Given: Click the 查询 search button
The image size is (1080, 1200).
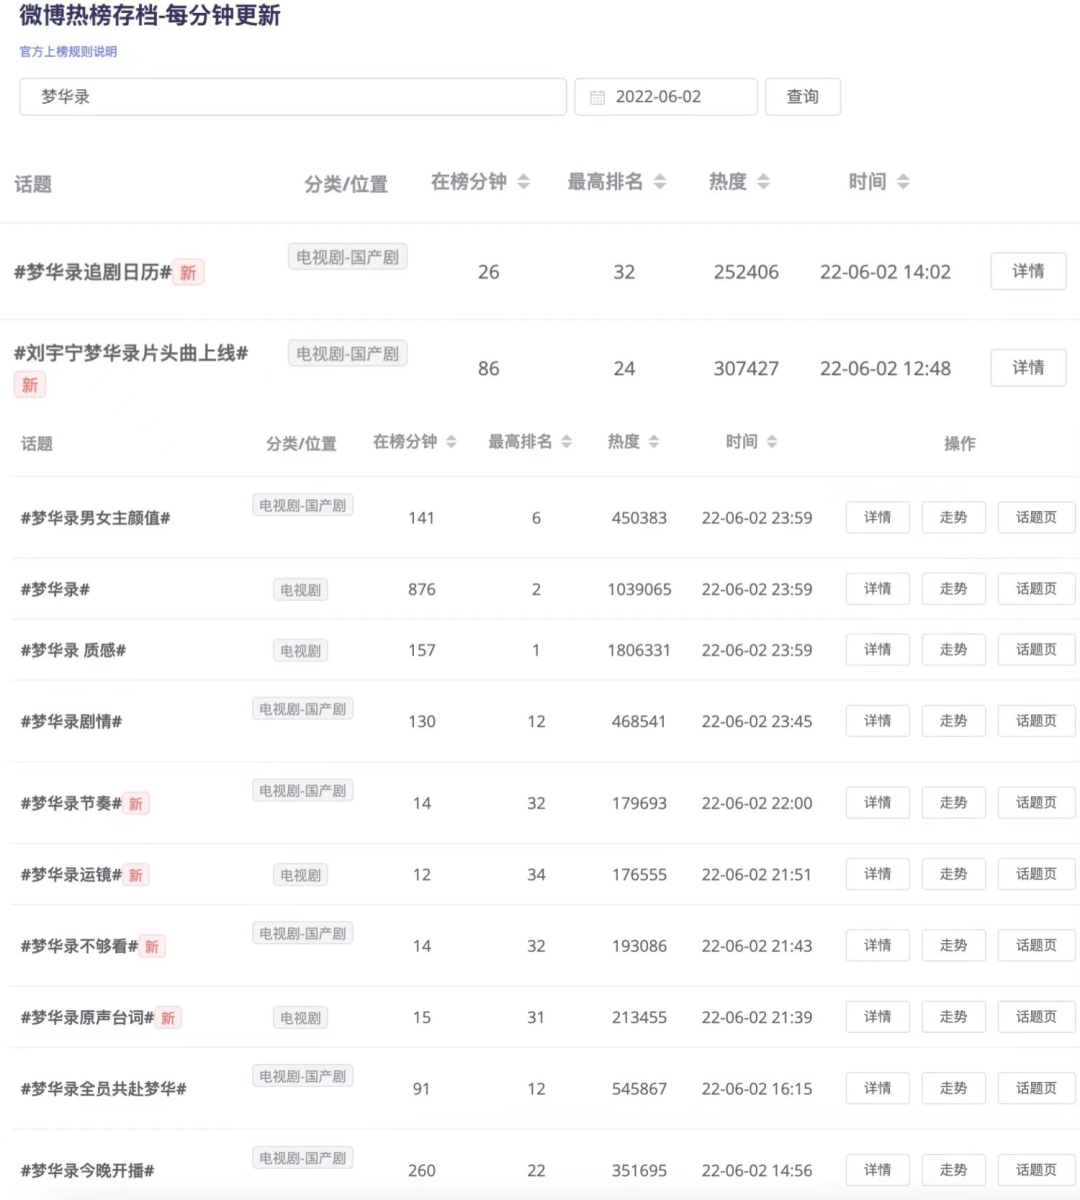Looking at the screenshot, I should point(802,97).
